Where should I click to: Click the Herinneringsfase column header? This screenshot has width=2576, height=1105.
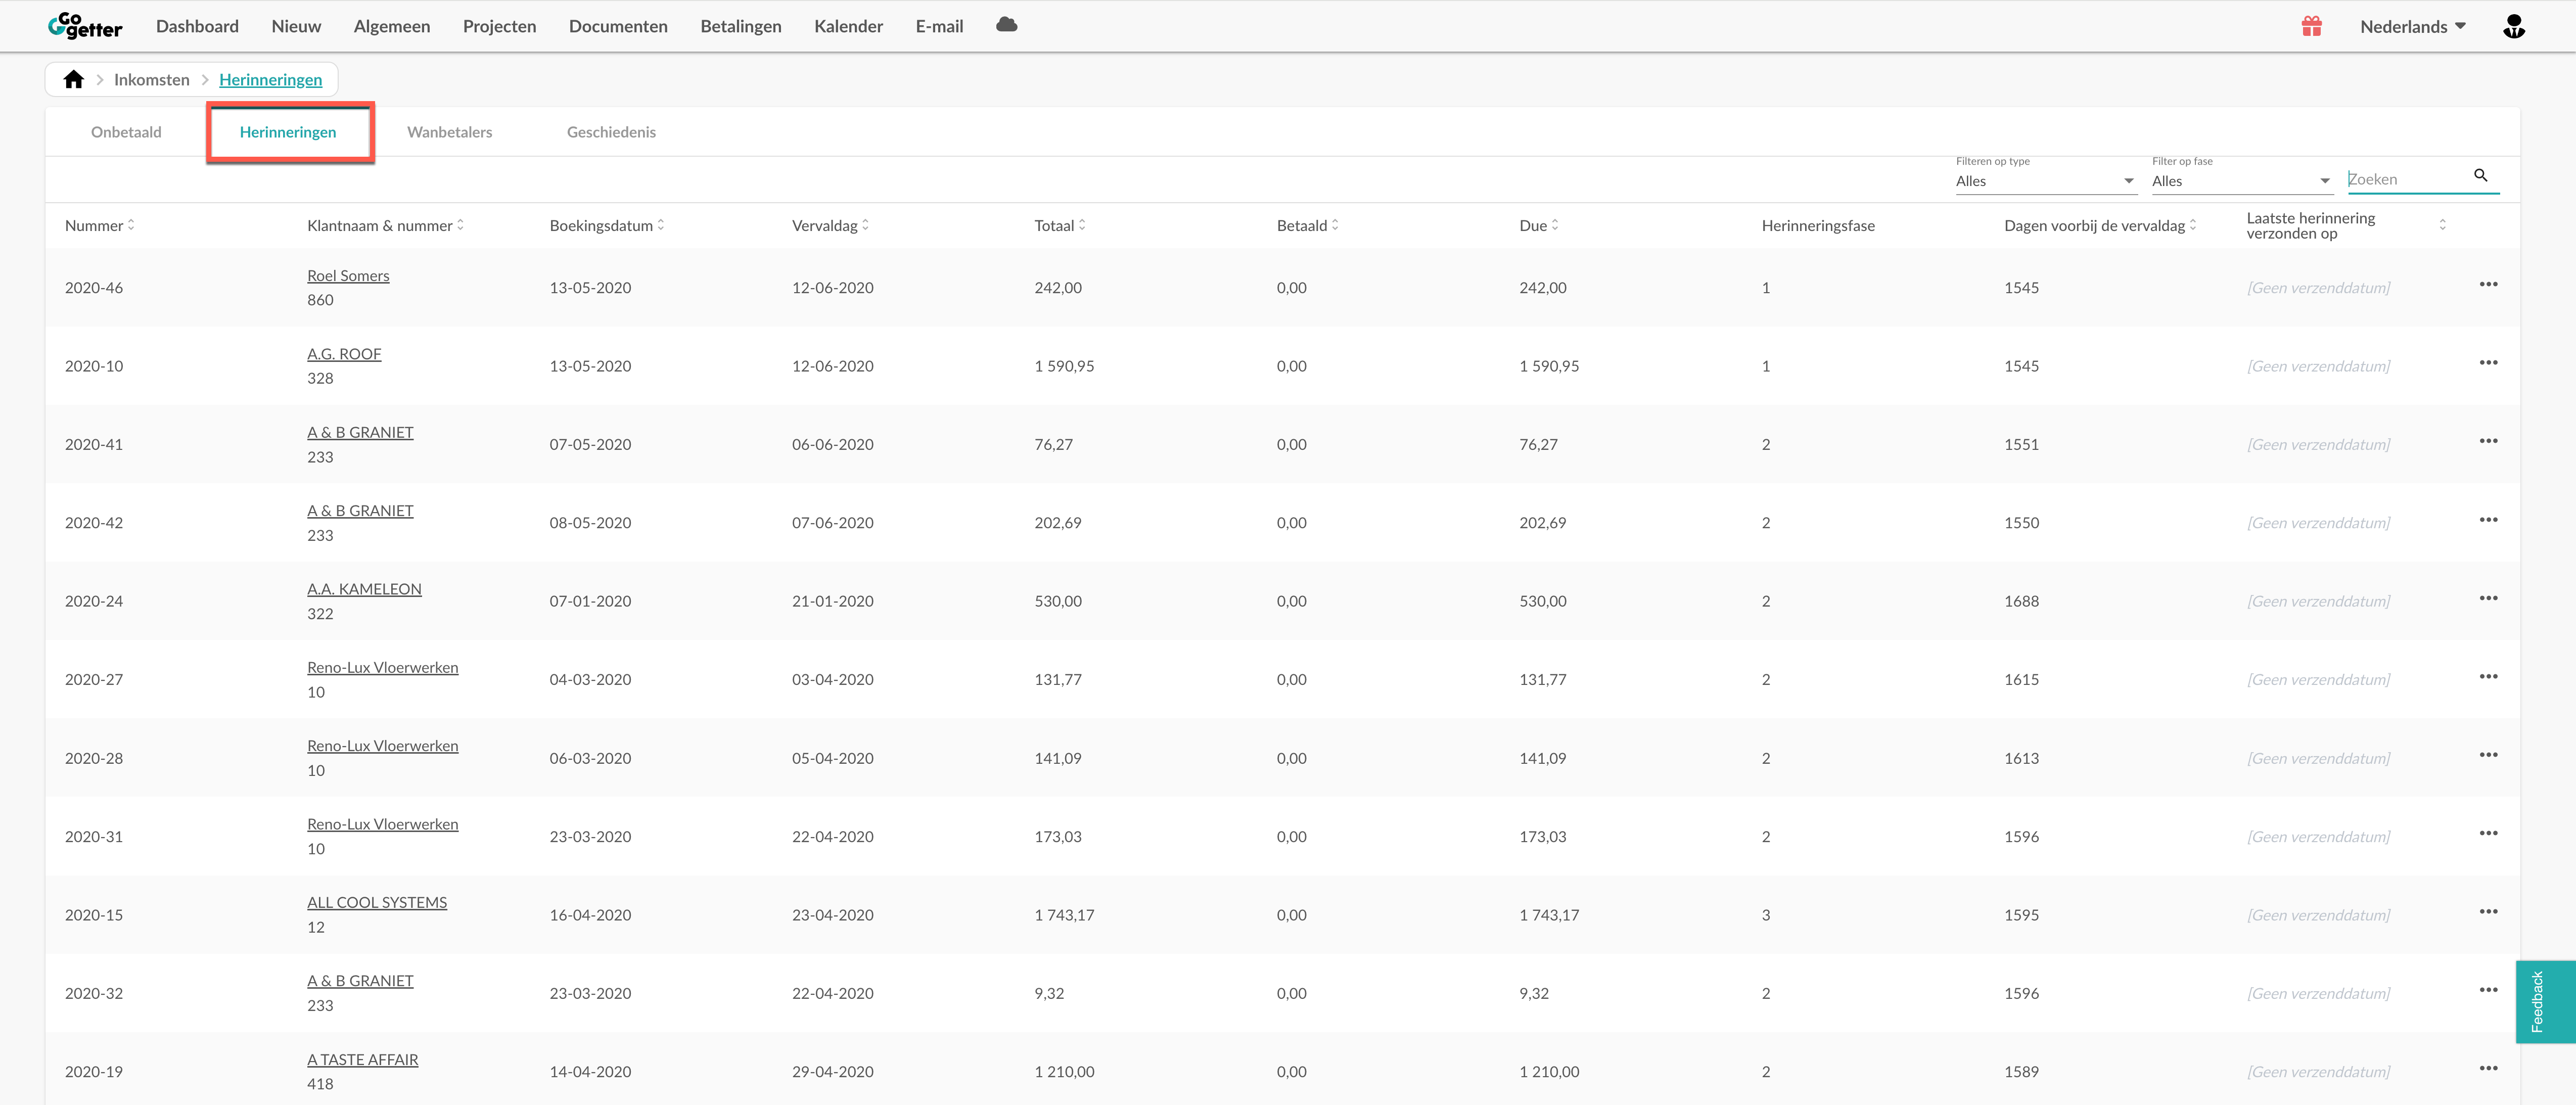(x=1817, y=226)
